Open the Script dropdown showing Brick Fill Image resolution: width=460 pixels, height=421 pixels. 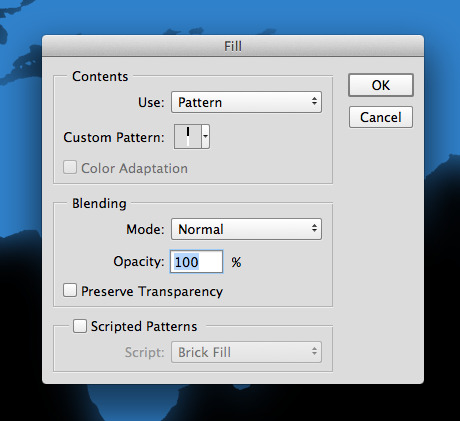tap(246, 352)
